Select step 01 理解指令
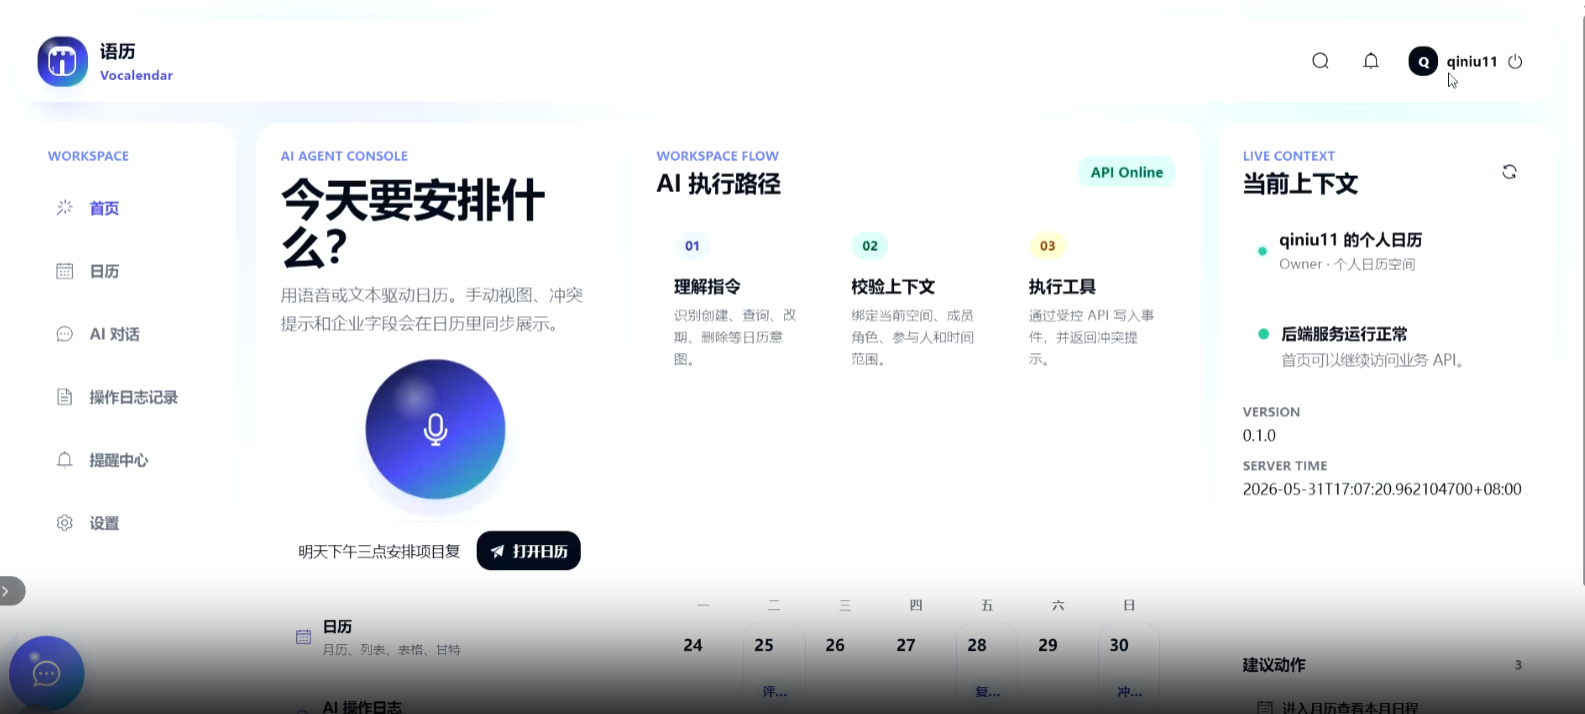This screenshot has width=1585, height=714. coord(737,300)
